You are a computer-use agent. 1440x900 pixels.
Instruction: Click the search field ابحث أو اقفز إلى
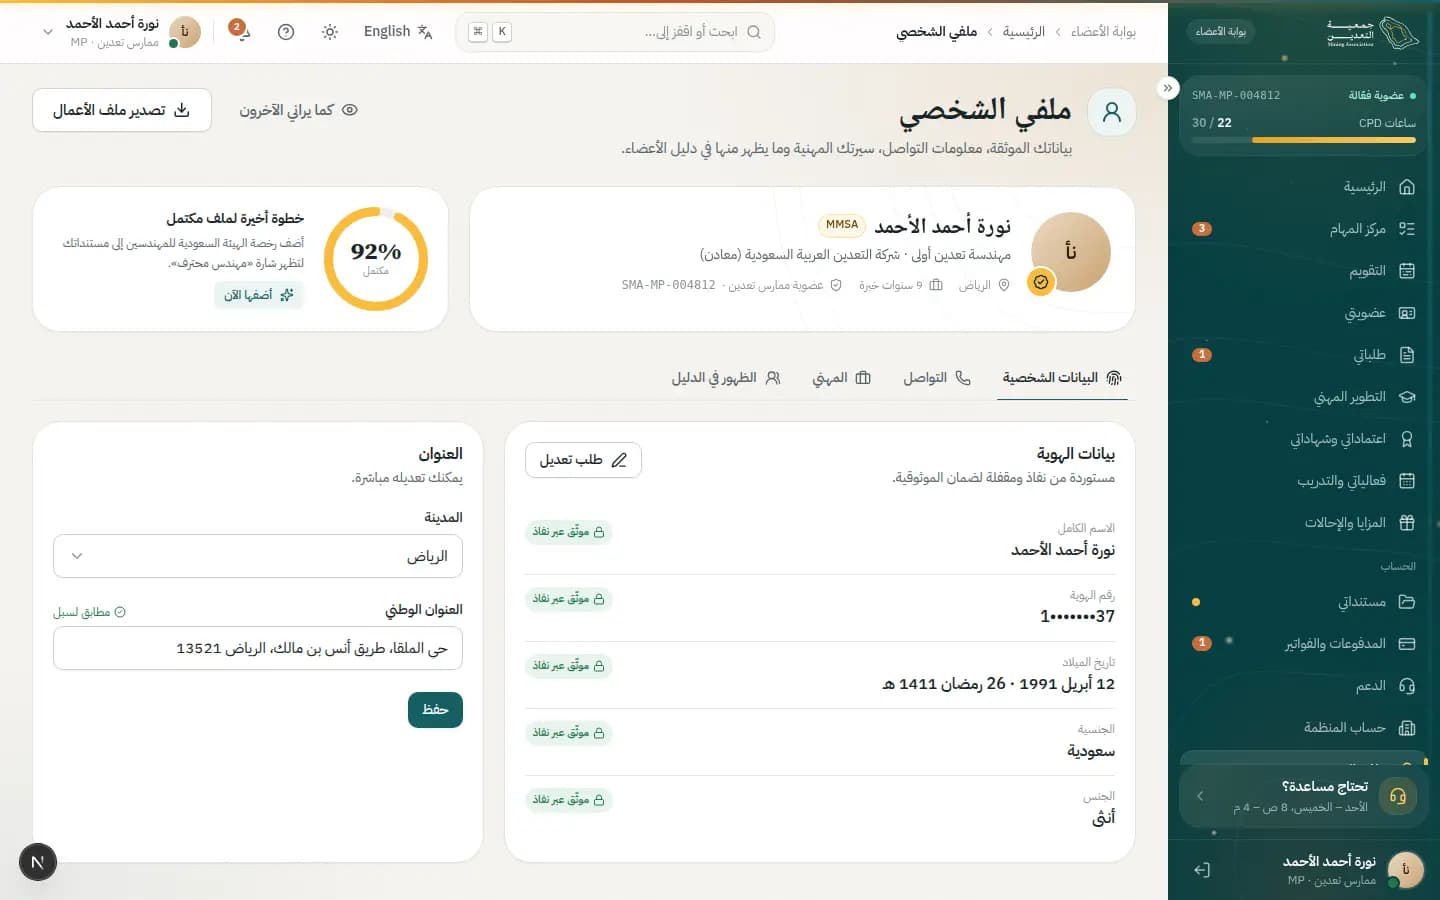pos(615,32)
